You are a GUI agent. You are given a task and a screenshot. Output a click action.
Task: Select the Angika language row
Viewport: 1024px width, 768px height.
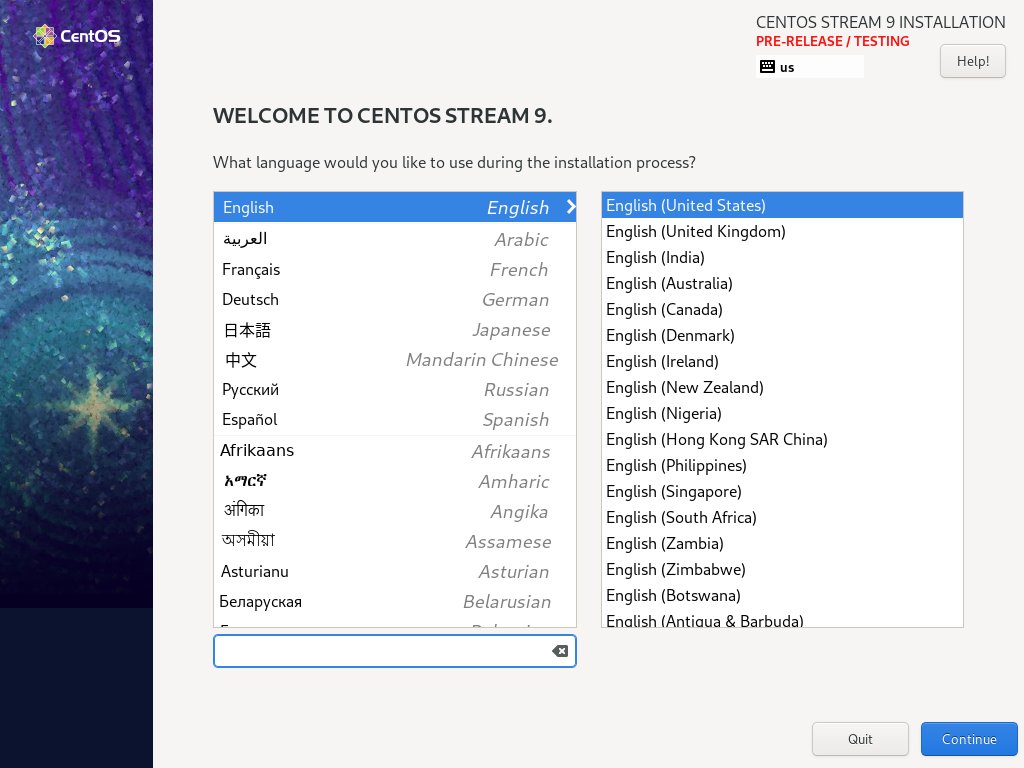(394, 511)
